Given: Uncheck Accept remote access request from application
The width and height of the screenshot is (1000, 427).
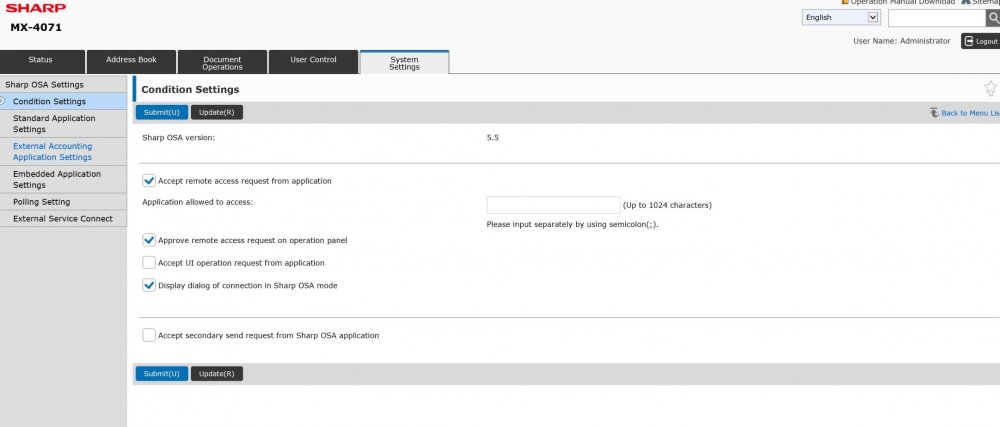Looking at the screenshot, I should tap(149, 181).
